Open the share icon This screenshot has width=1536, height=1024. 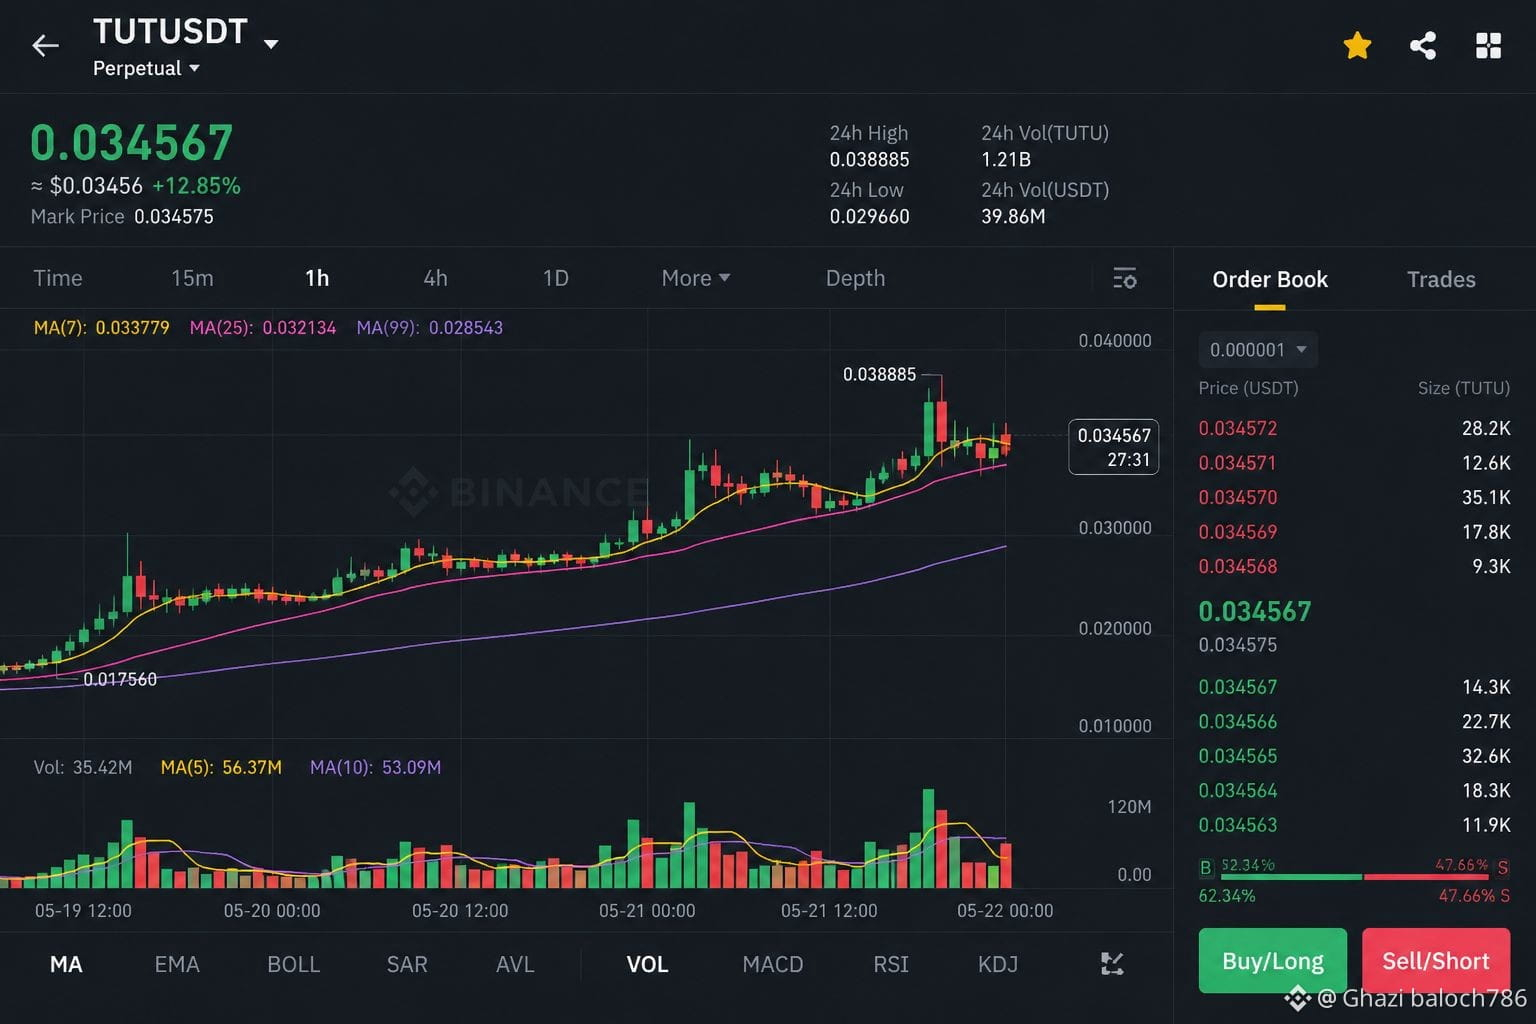pyautogui.click(x=1423, y=45)
